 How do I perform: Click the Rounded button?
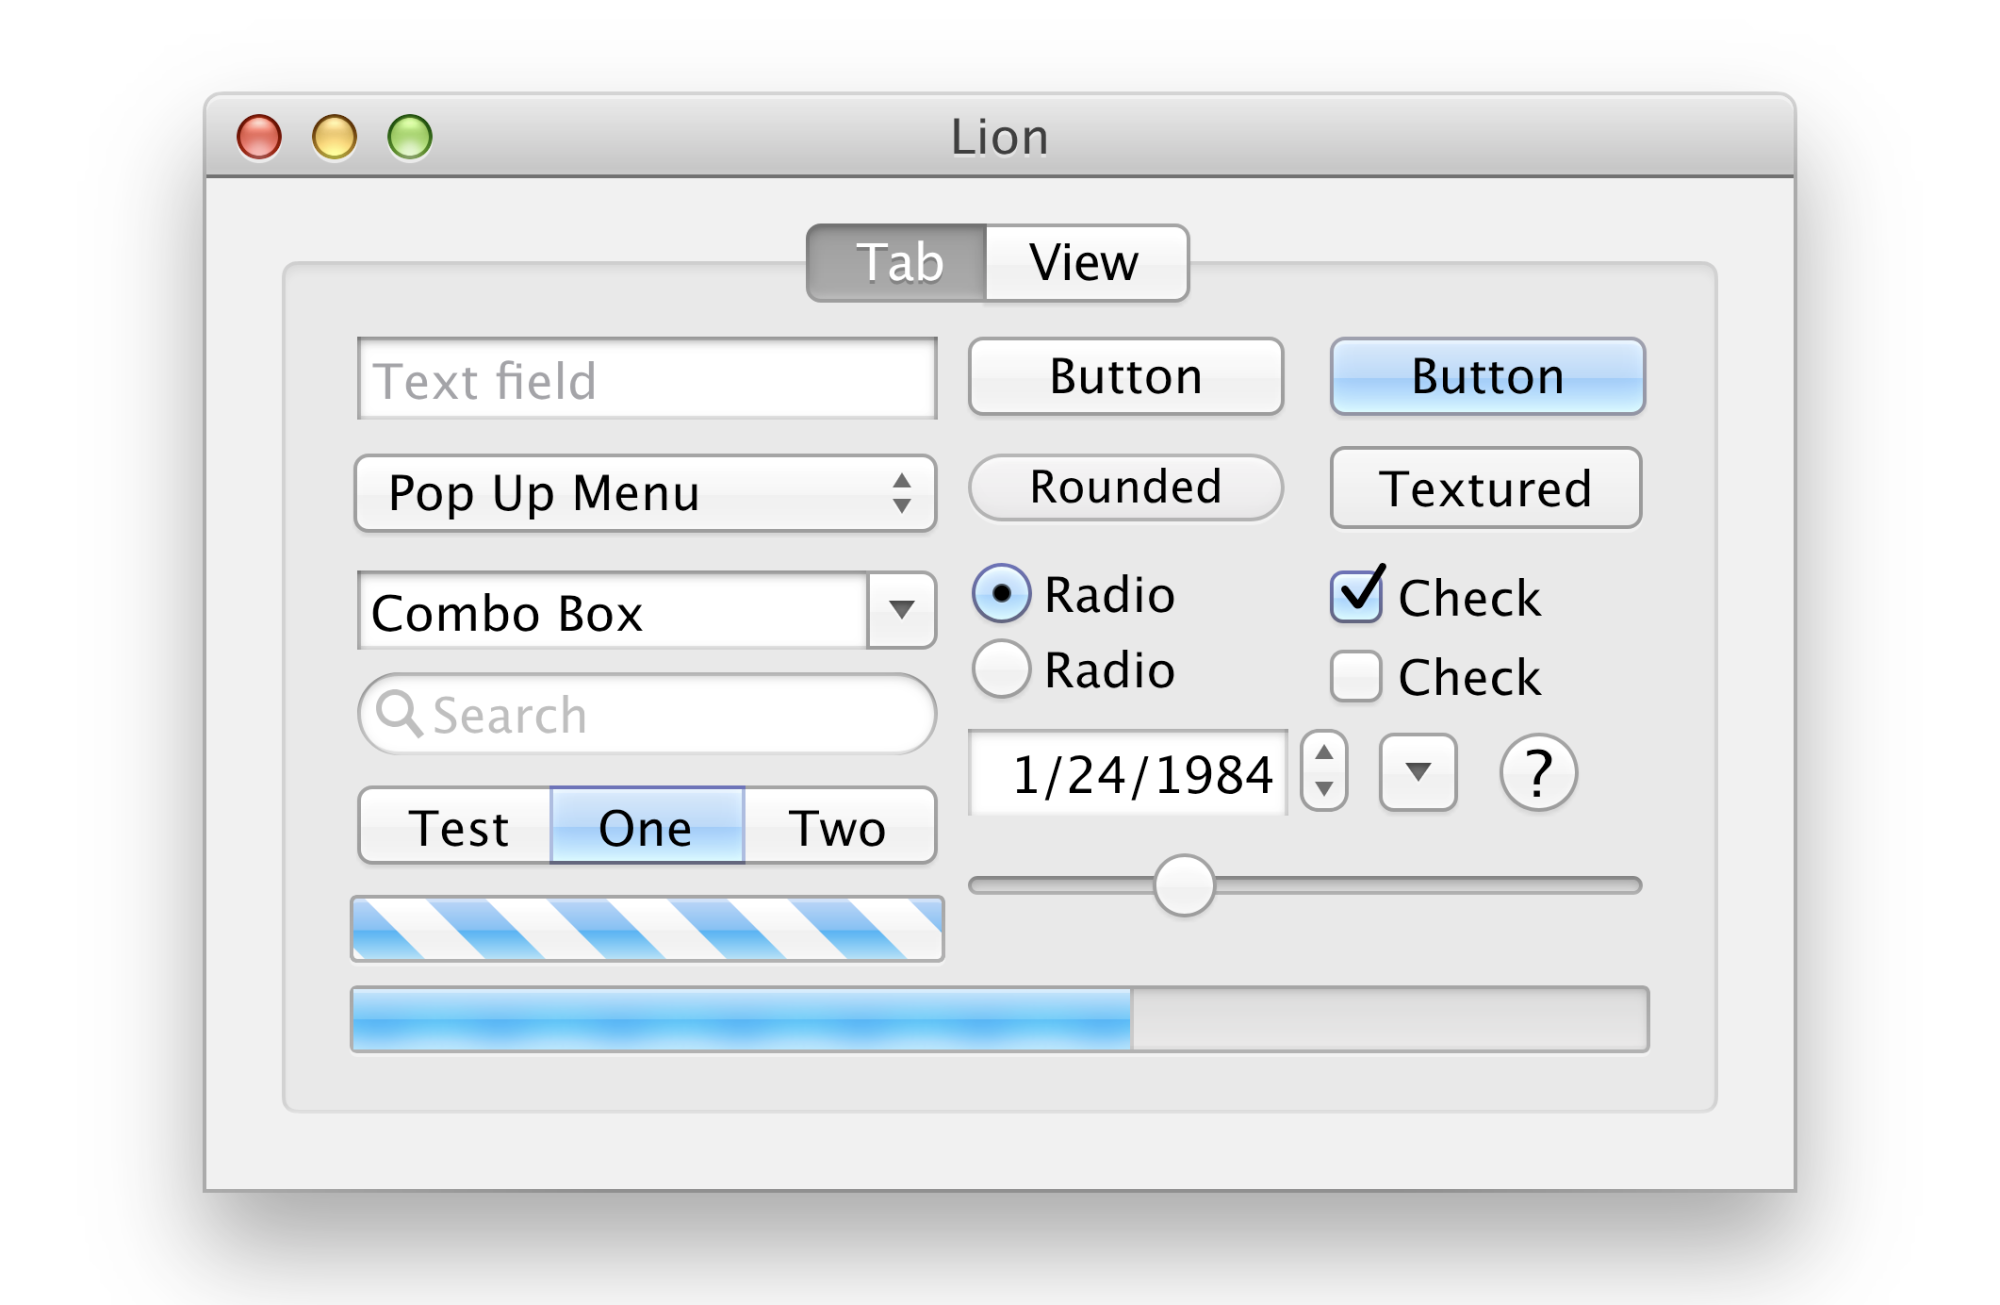point(1126,487)
